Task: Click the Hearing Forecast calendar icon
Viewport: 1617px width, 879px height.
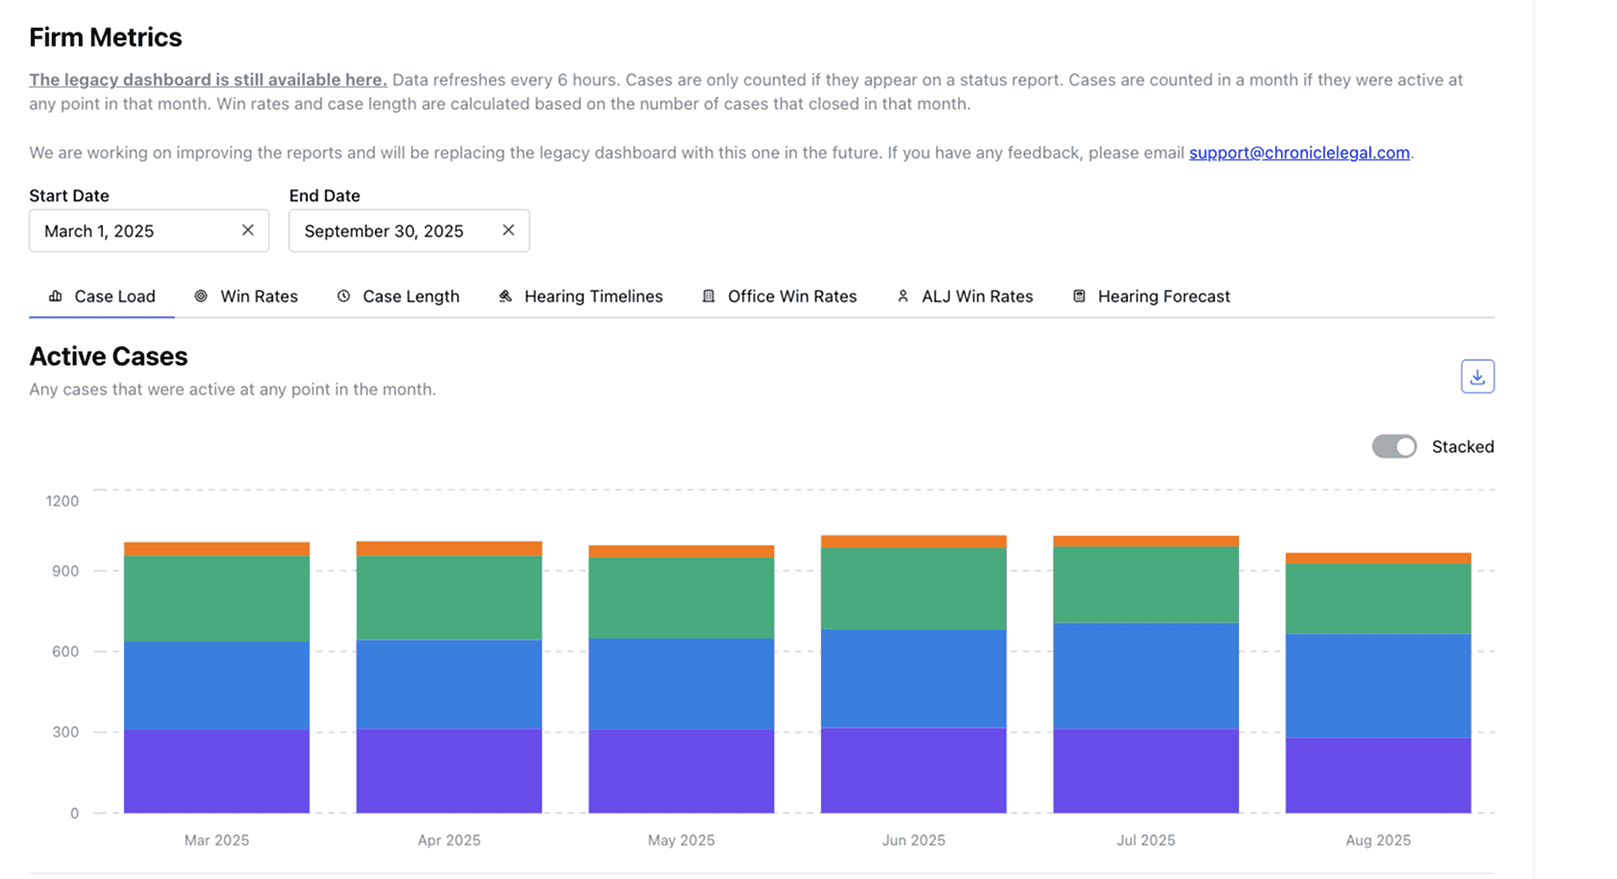Action: [x=1079, y=296]
